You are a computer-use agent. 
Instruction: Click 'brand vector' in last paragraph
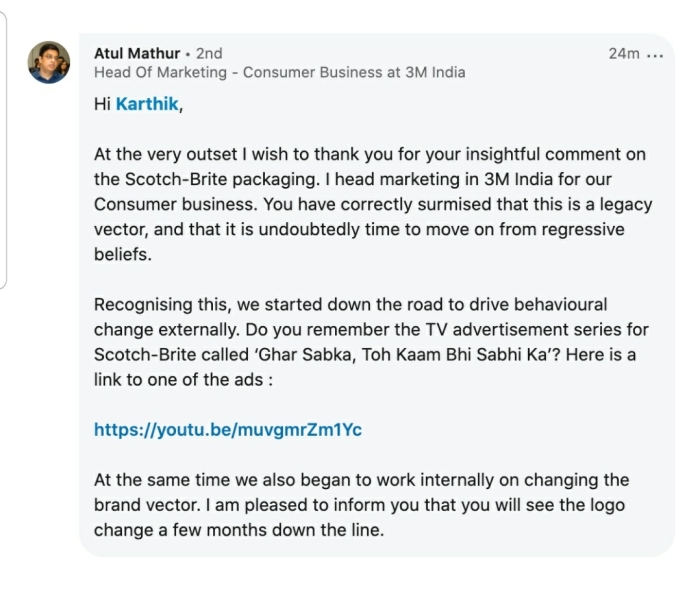146,505
